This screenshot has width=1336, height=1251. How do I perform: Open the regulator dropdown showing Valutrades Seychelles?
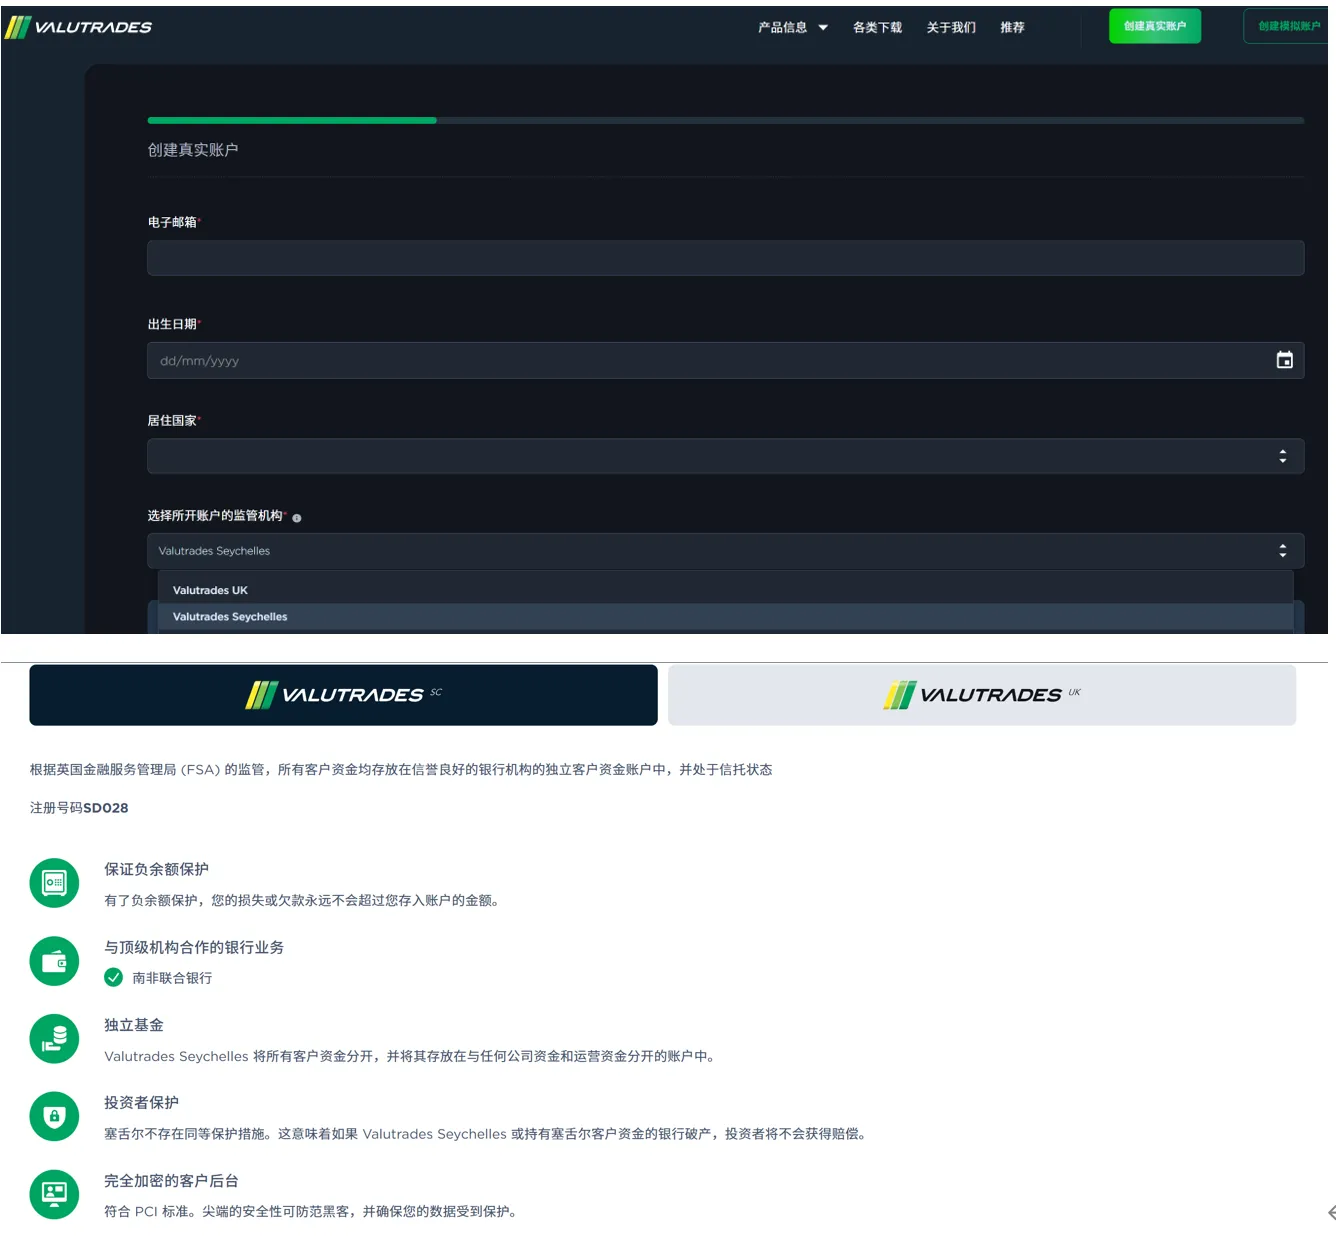coord(725,551)
